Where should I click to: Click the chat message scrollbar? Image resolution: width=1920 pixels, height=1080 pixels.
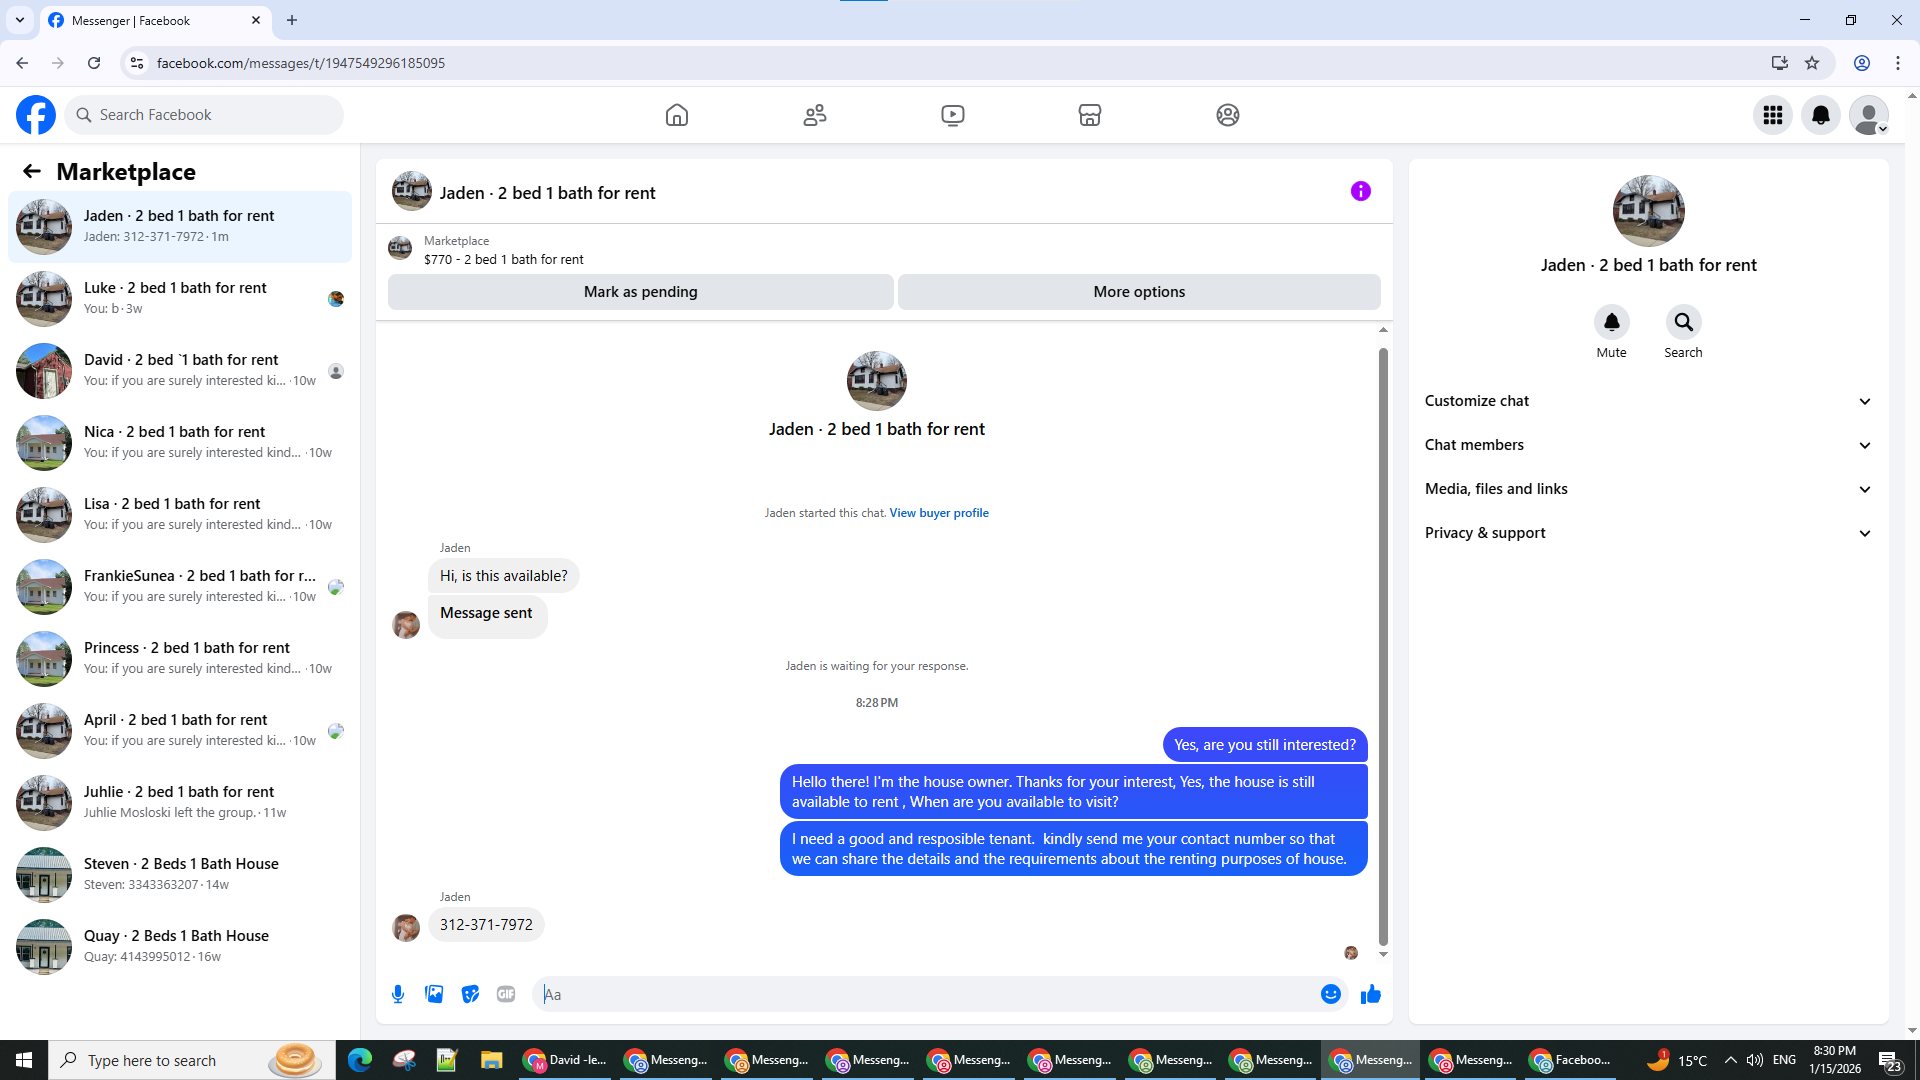[x=1383, y=640]
